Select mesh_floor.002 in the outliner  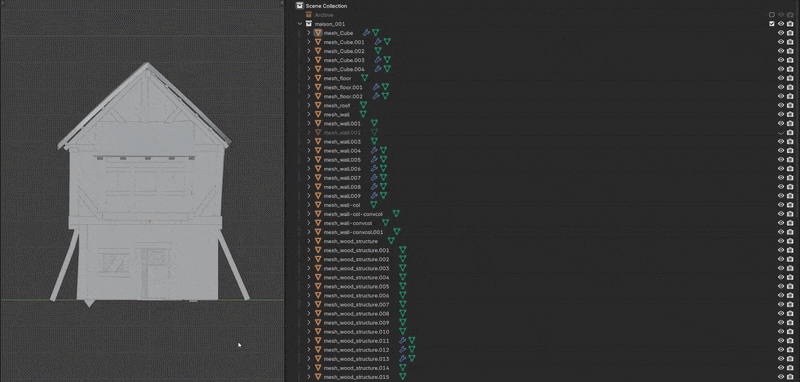343,96
